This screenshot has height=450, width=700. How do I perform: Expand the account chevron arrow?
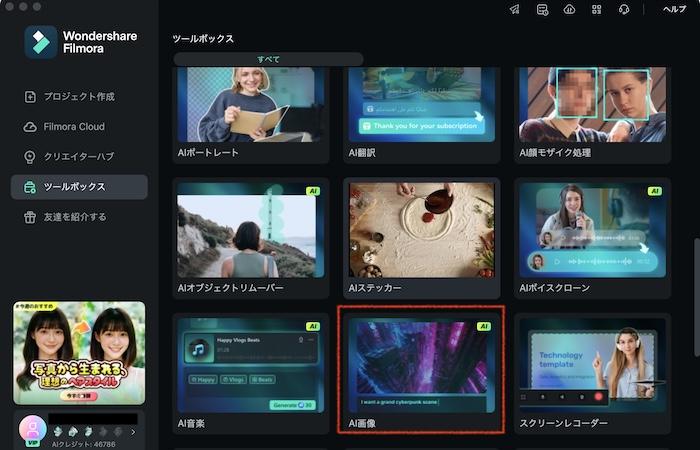point(133,432)
